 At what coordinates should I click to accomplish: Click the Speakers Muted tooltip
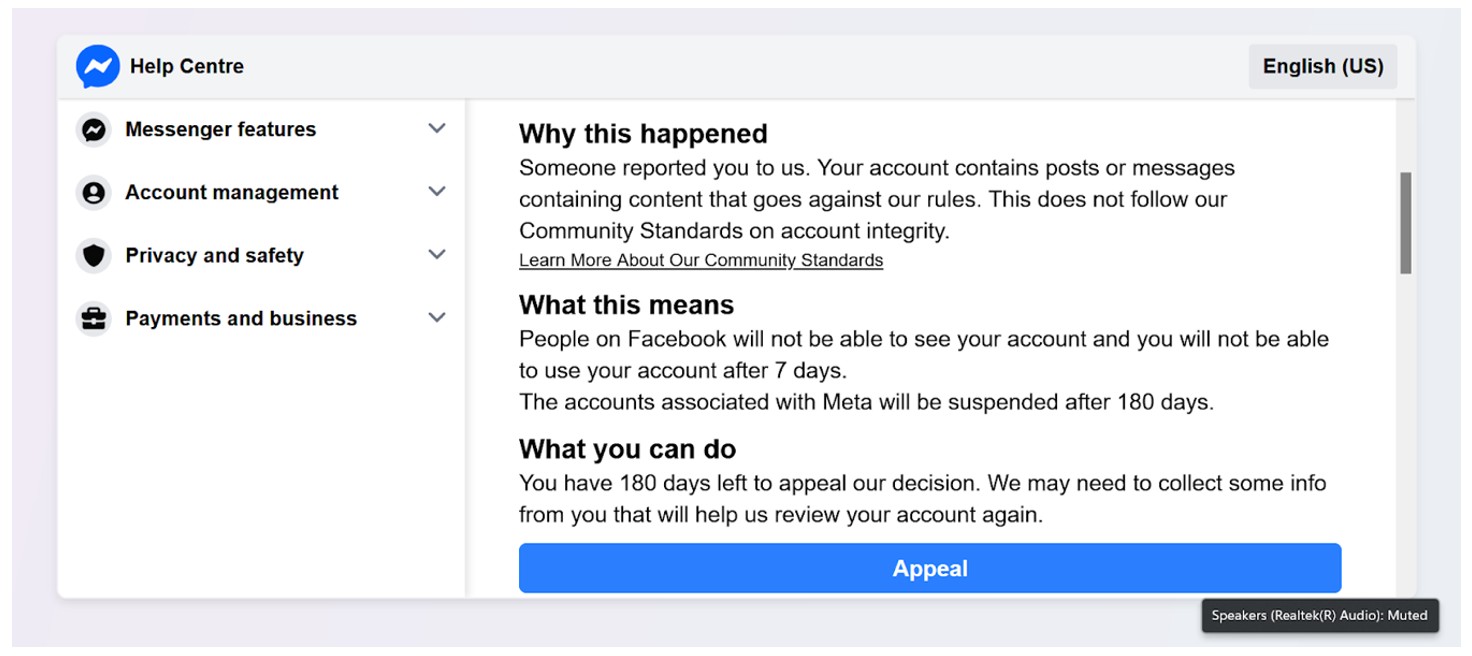tap(1319, 616)
